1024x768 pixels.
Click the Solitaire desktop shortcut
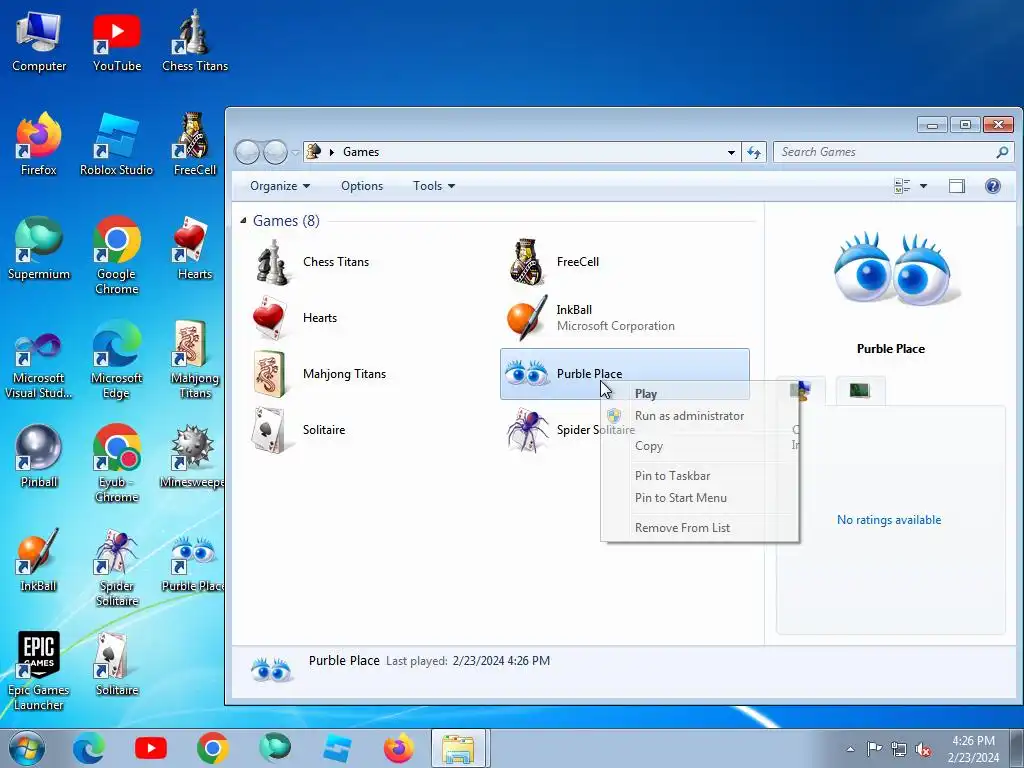point(116,665)
